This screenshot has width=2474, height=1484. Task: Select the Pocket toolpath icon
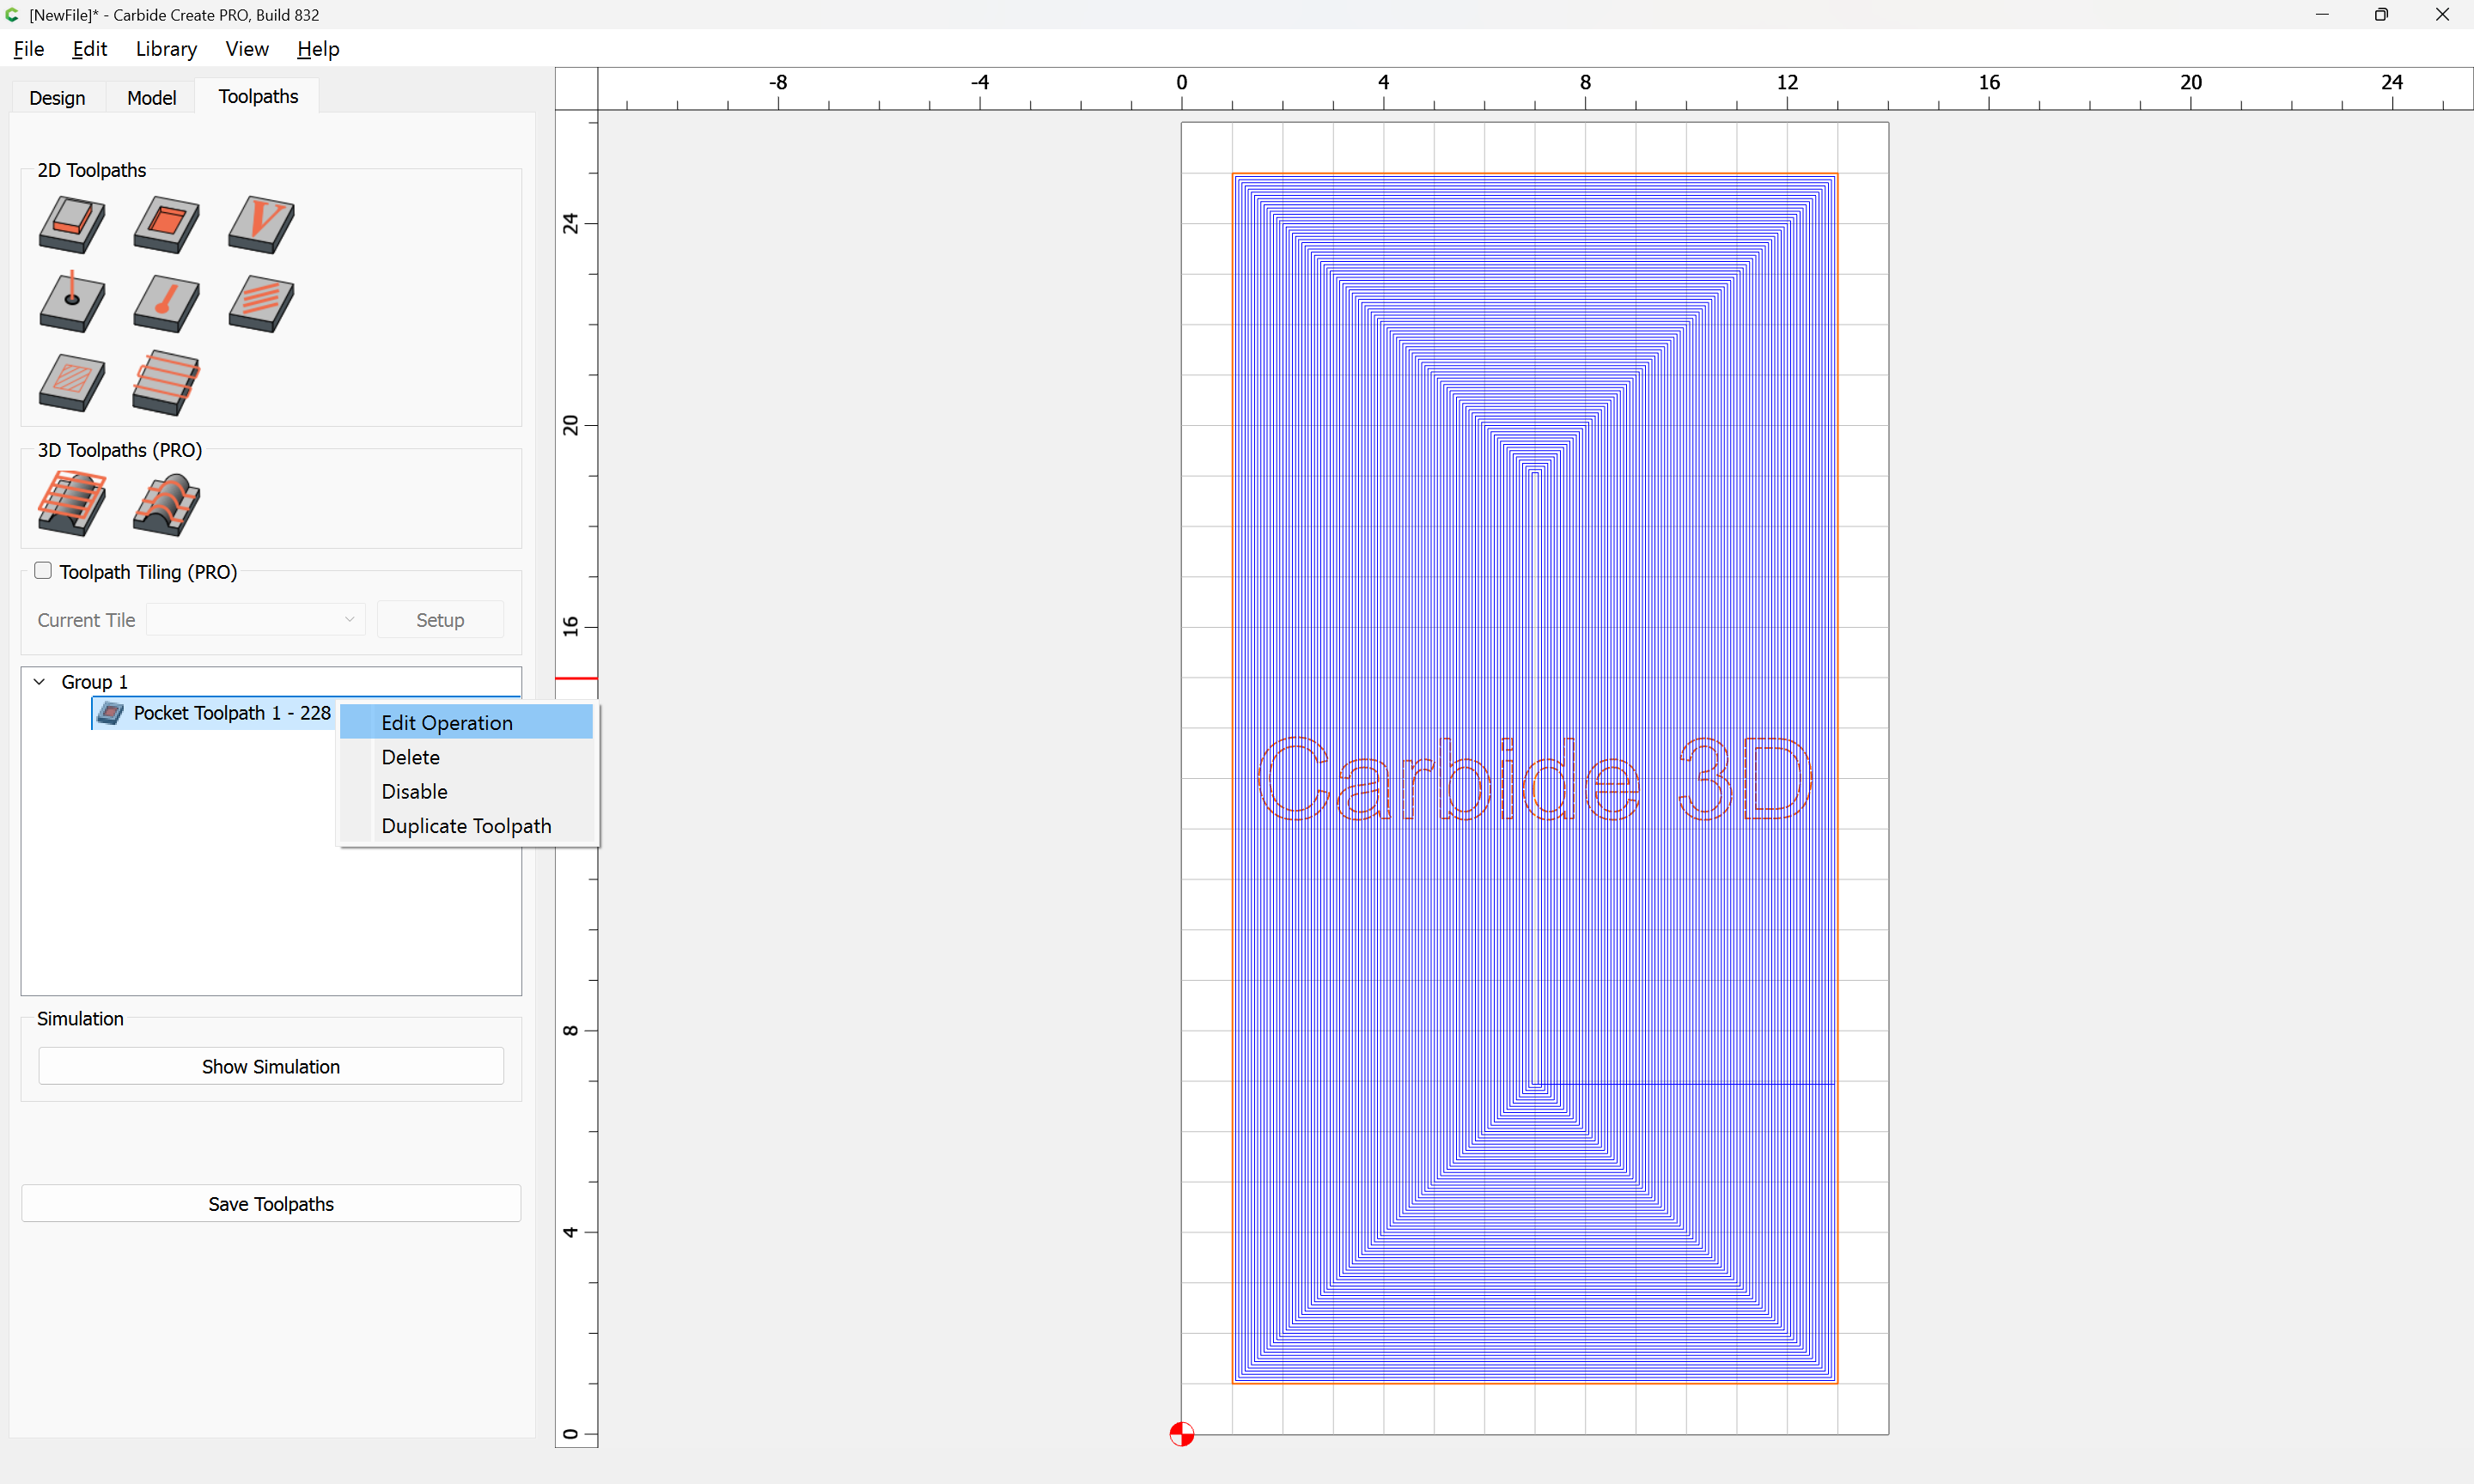[166, 224]
